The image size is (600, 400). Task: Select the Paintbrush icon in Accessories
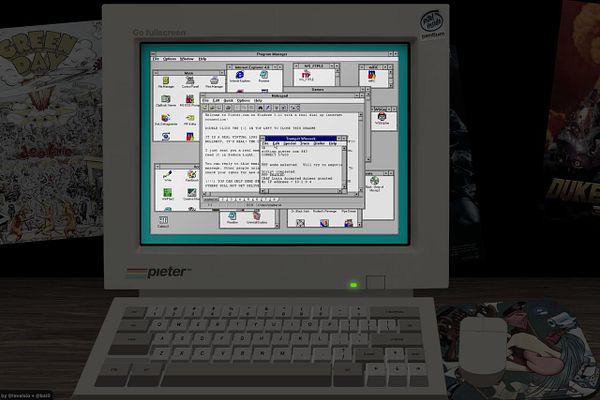coord(192,176)
